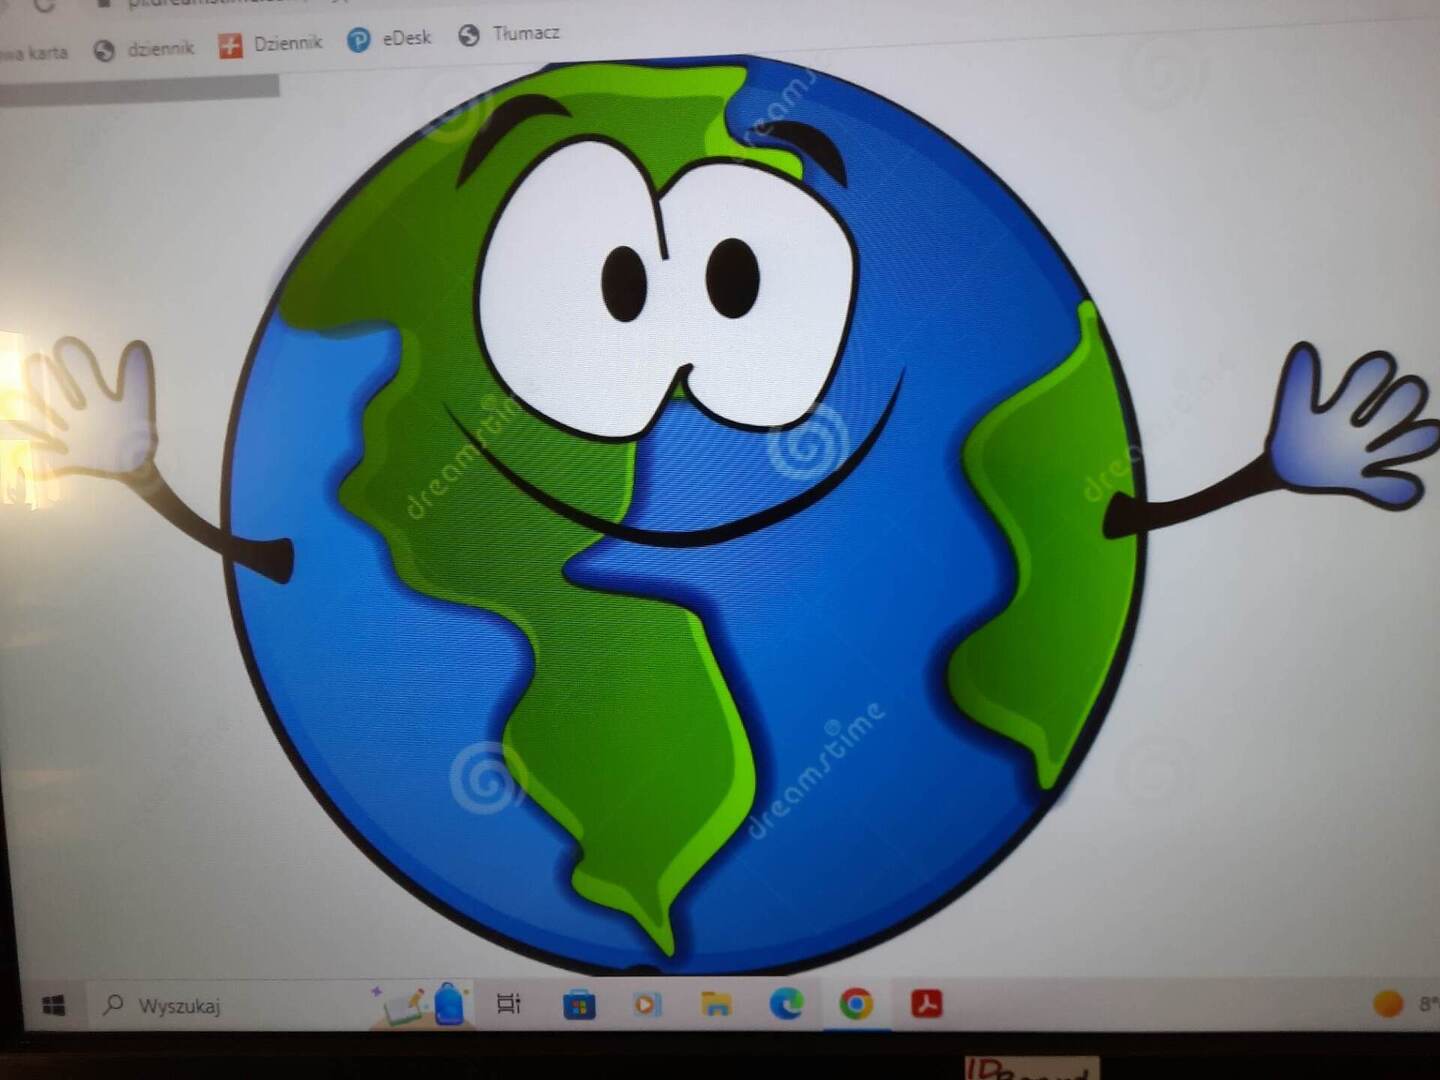Screen dimensions: 1440x1080
Task: Open Adobe Acrobat from the taskbar
Action: click(x=926, y=1002)
